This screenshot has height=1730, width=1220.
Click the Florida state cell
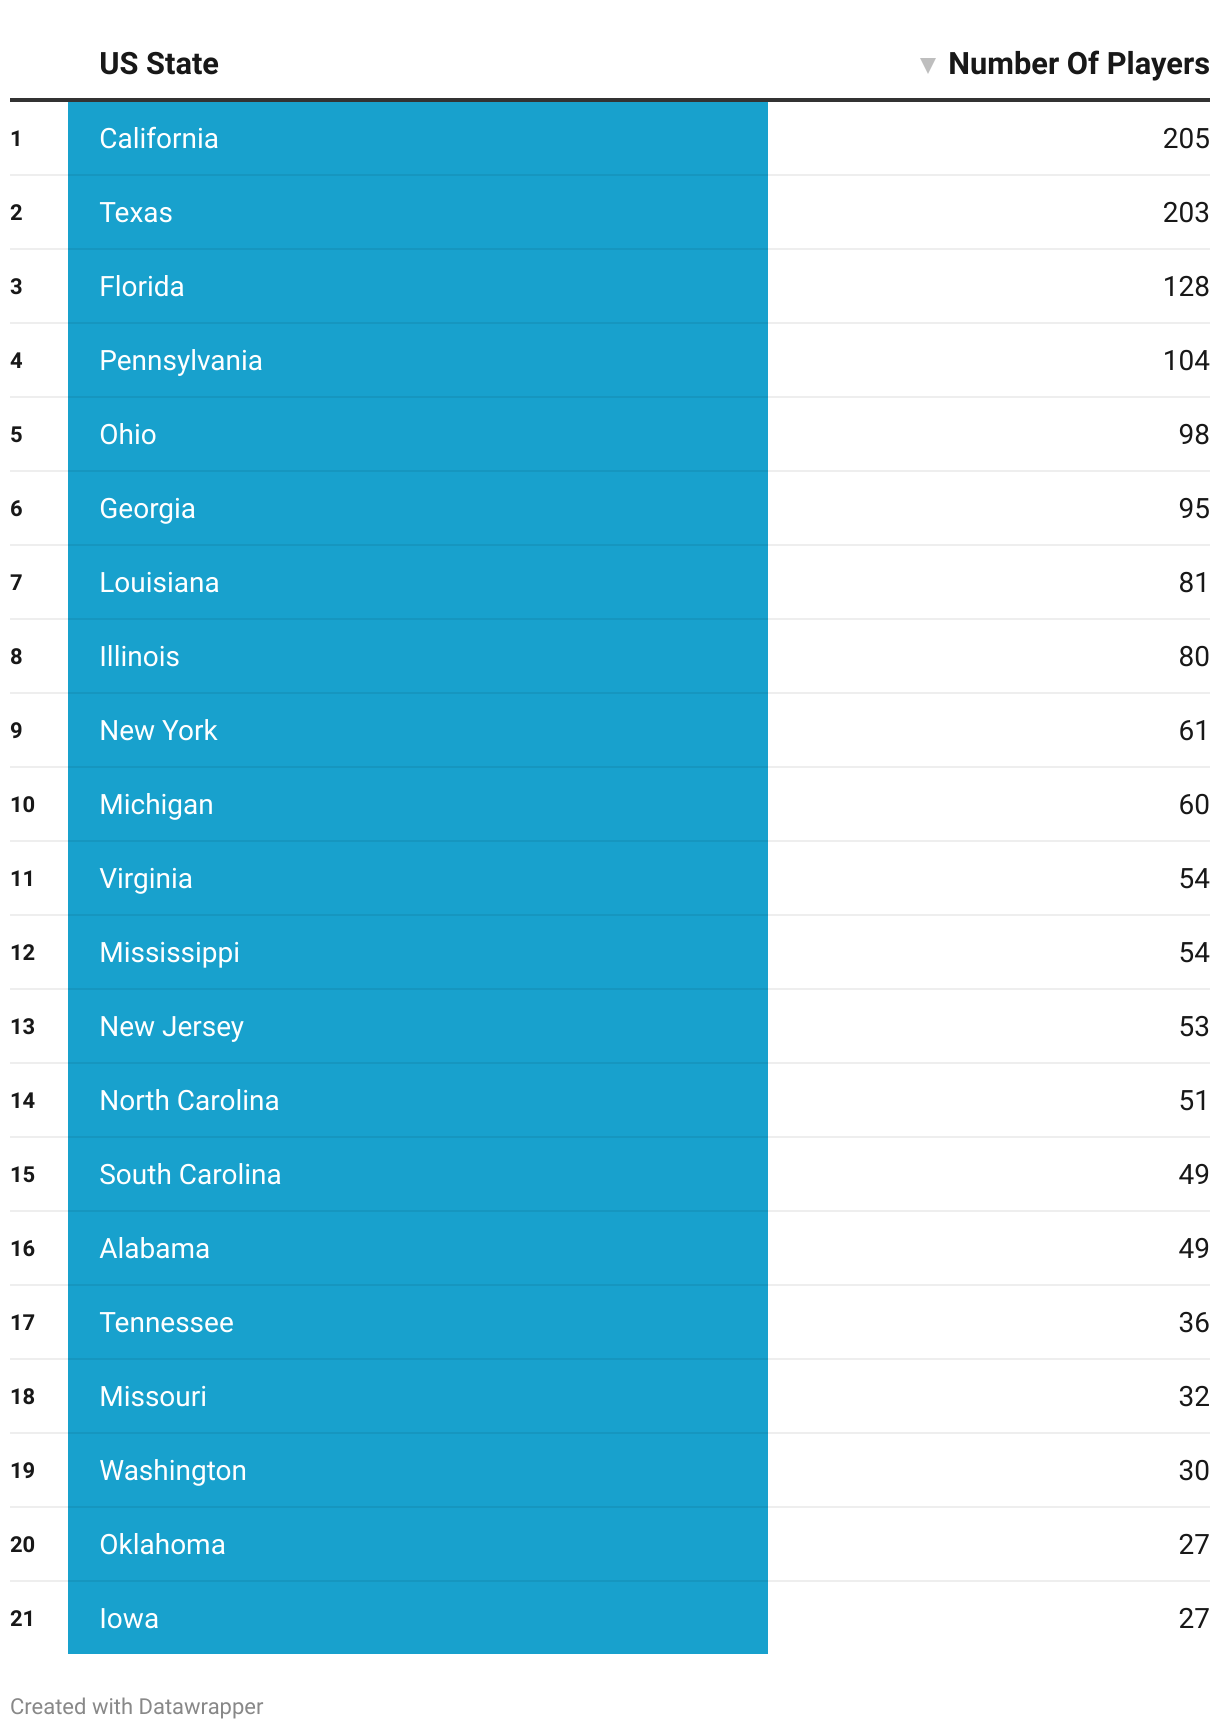(x=418, y=286)
